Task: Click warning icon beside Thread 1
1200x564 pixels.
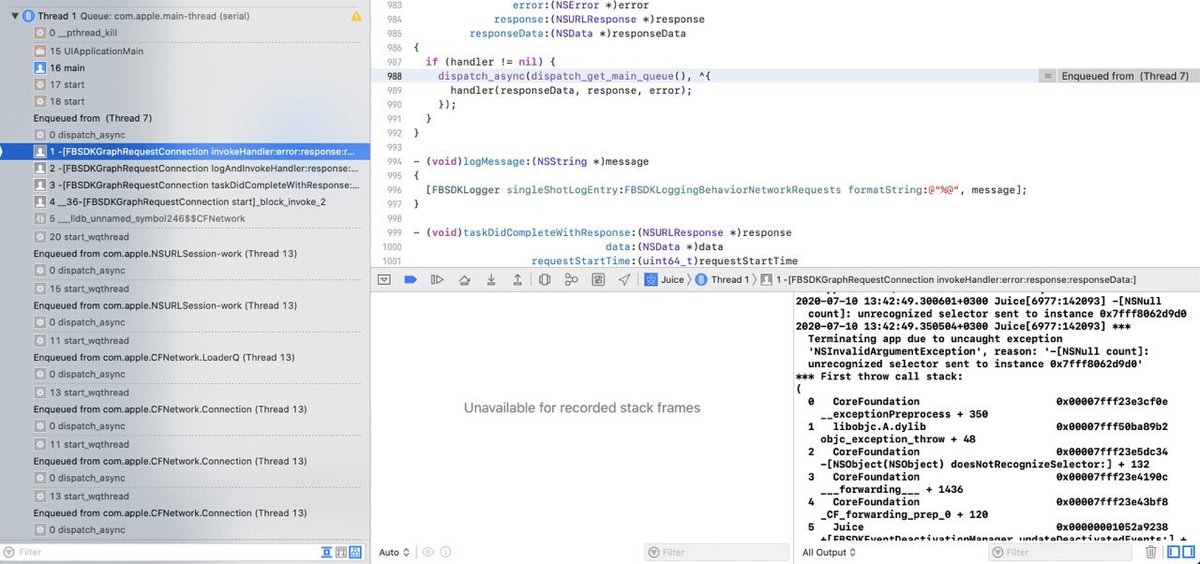Action: click(357, 17)
